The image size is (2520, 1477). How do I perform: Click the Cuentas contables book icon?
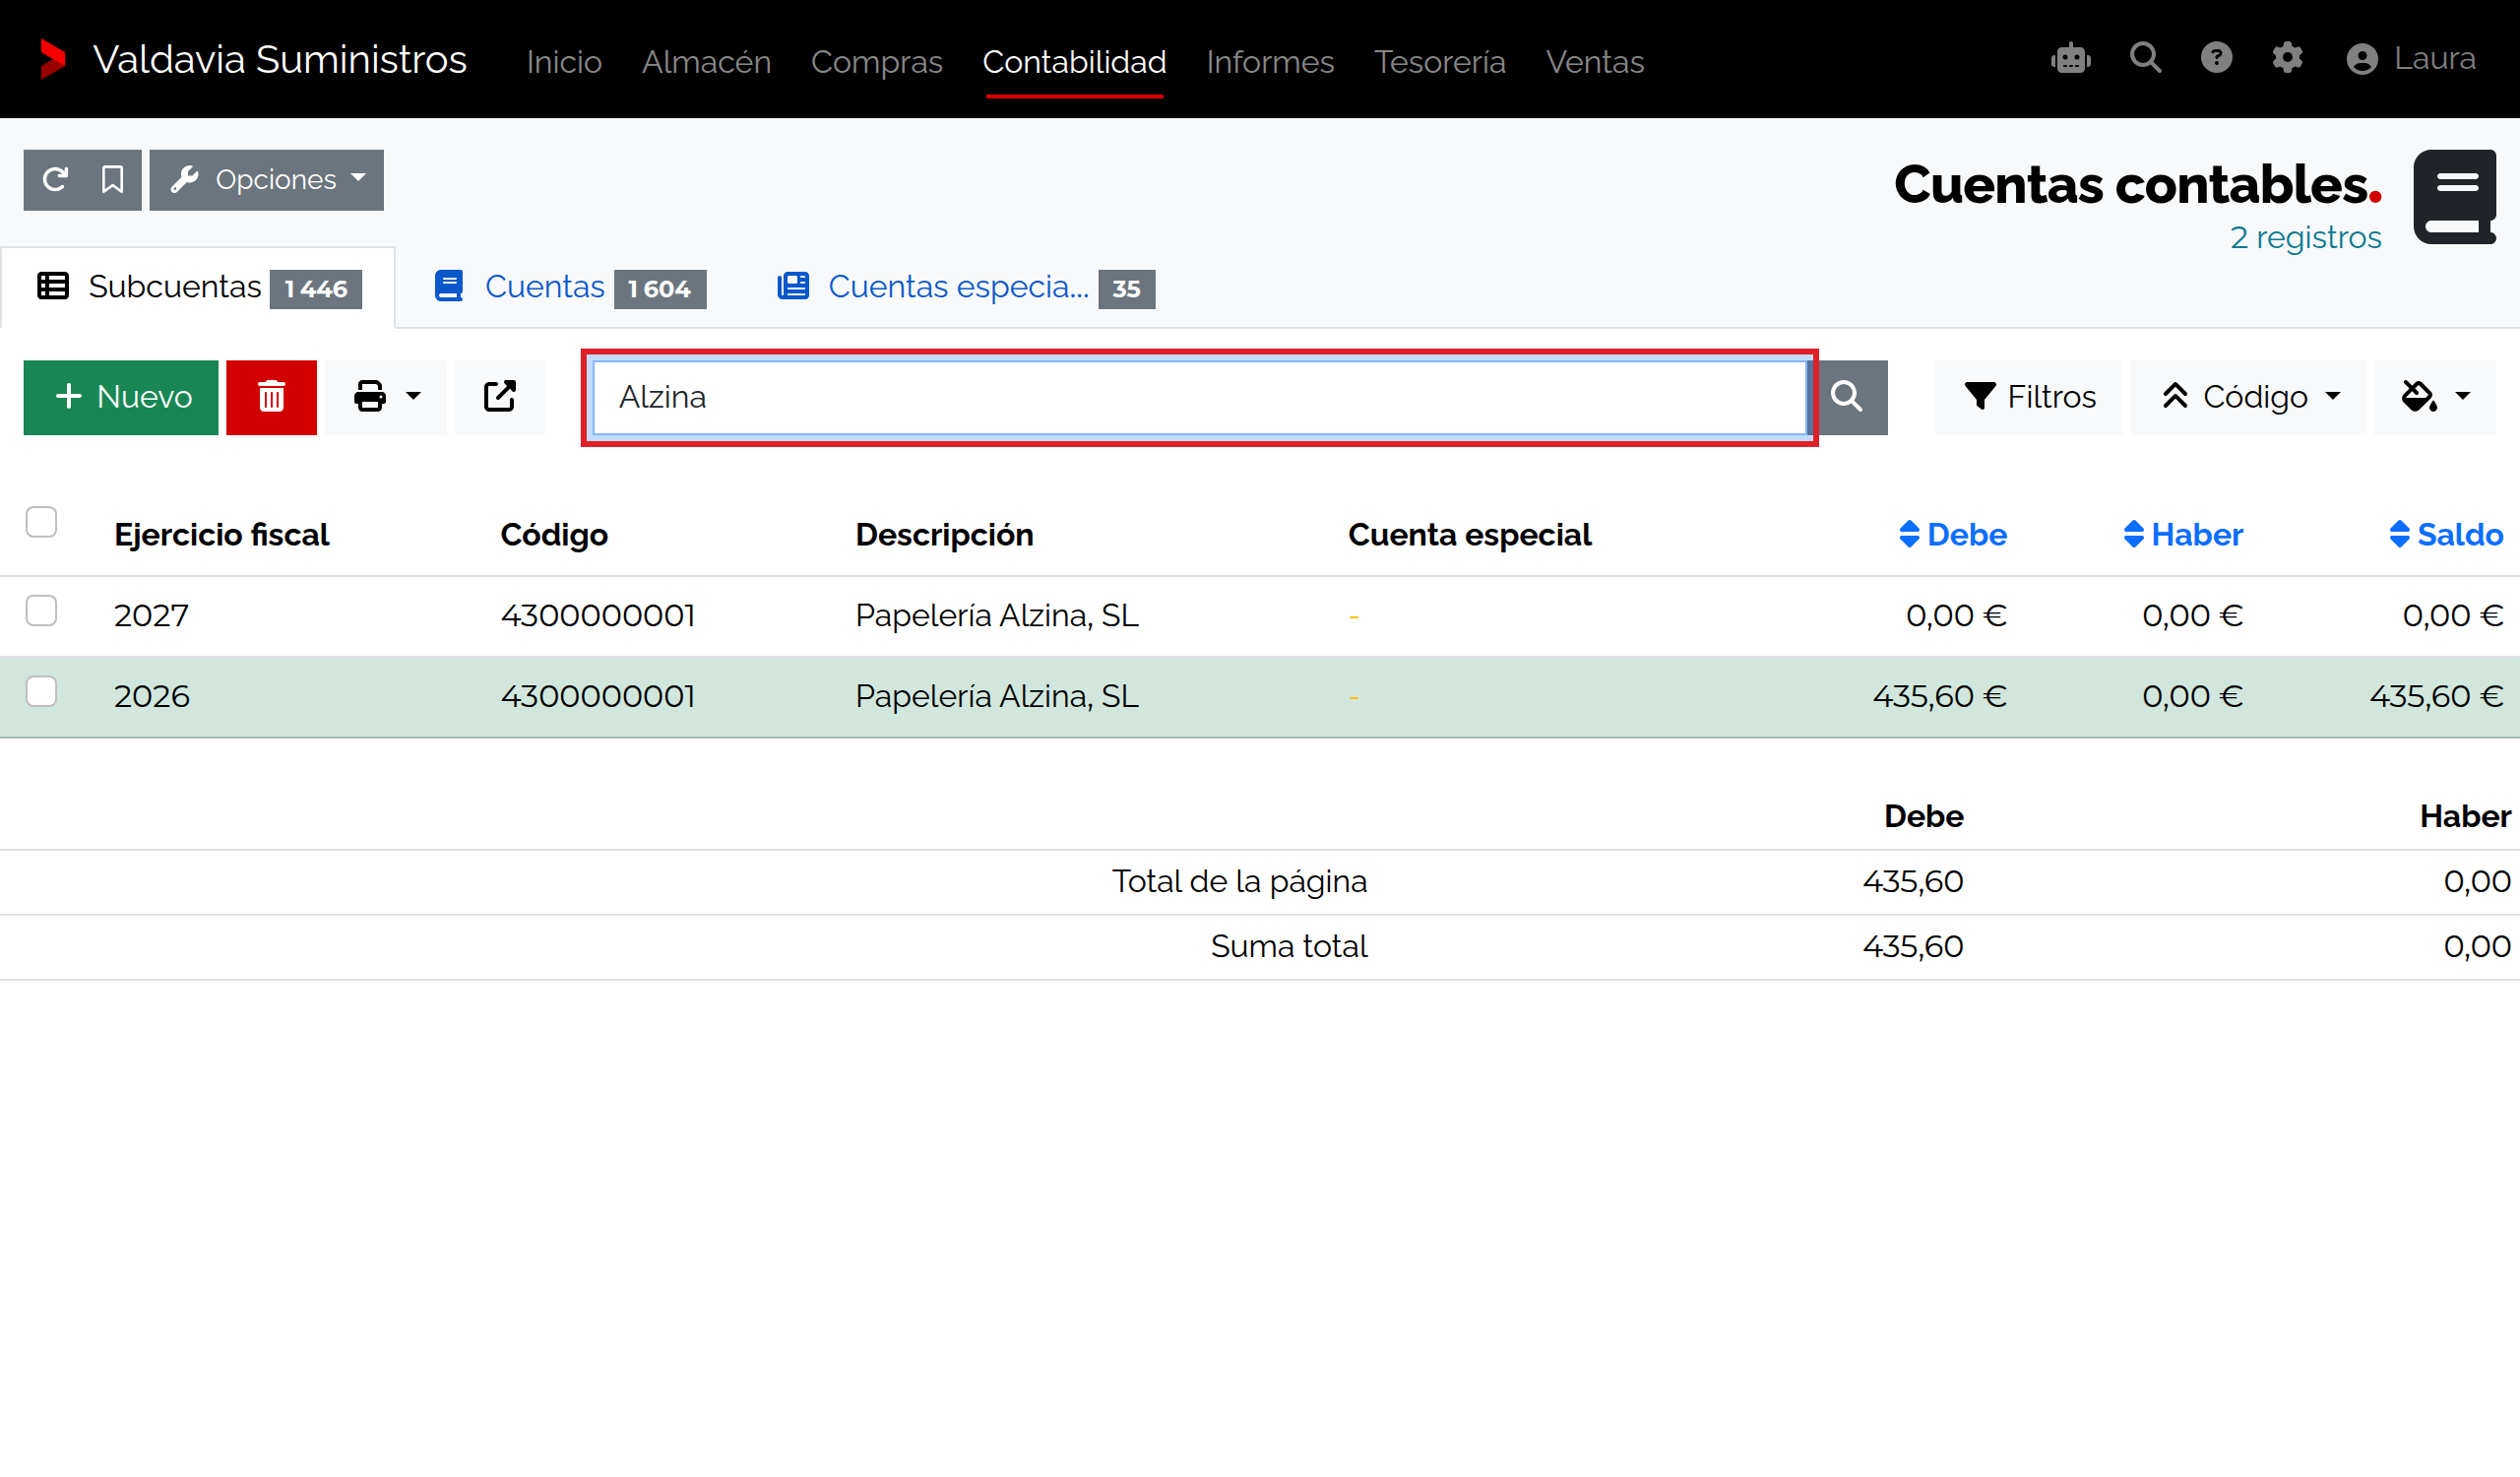click(2455, 197)
